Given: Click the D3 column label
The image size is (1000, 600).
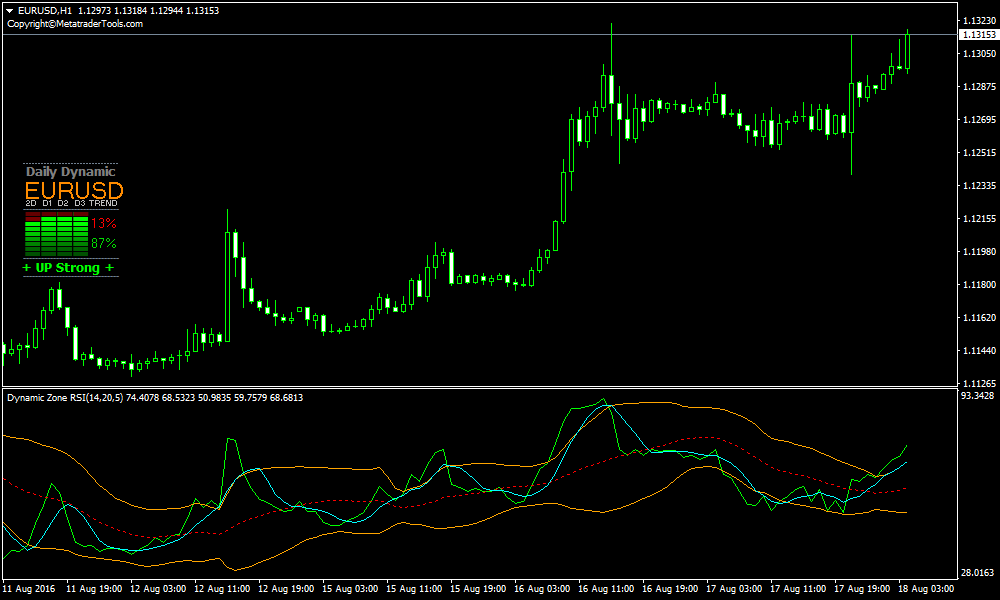Looking at the screenshot, I should (79, 204).
